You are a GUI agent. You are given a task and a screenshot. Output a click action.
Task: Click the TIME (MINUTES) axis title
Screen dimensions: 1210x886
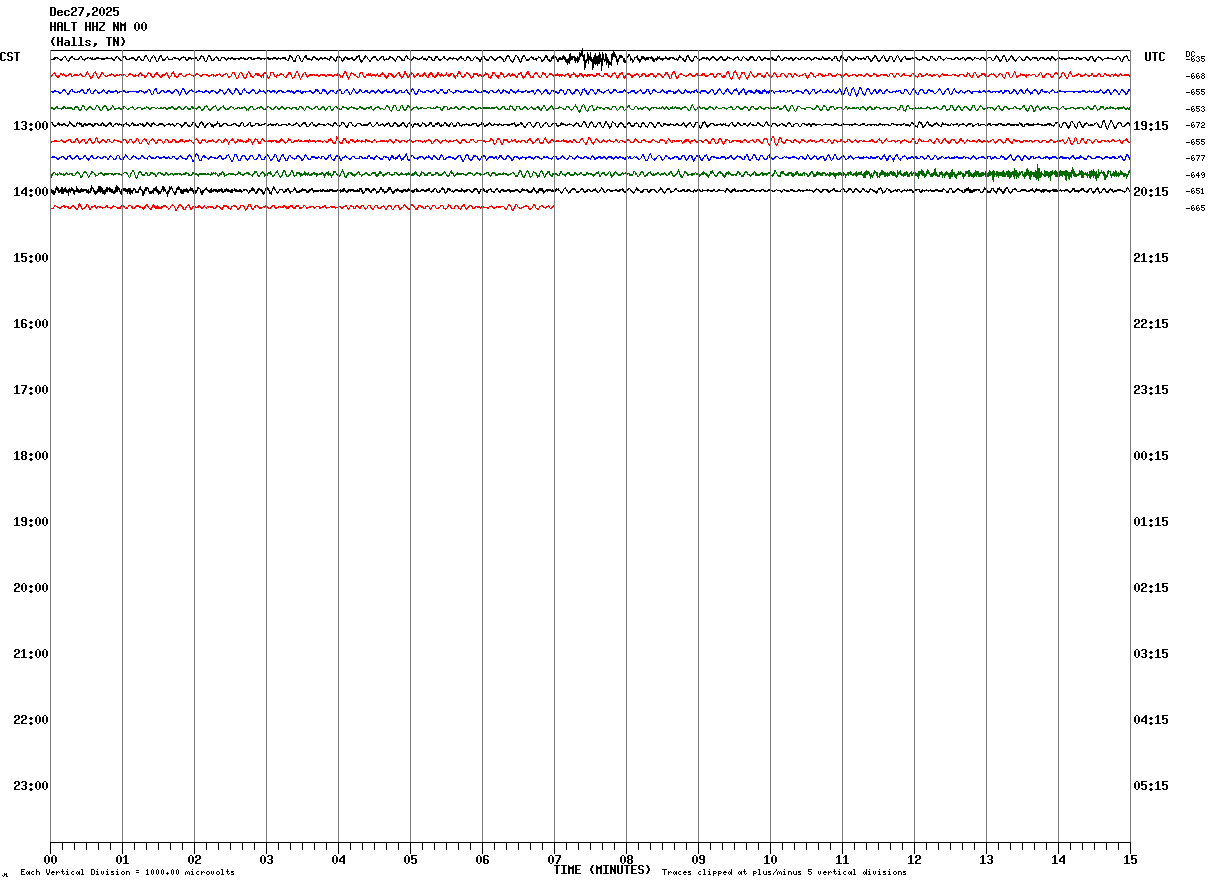pyautogui.click(x=602, y=870)
